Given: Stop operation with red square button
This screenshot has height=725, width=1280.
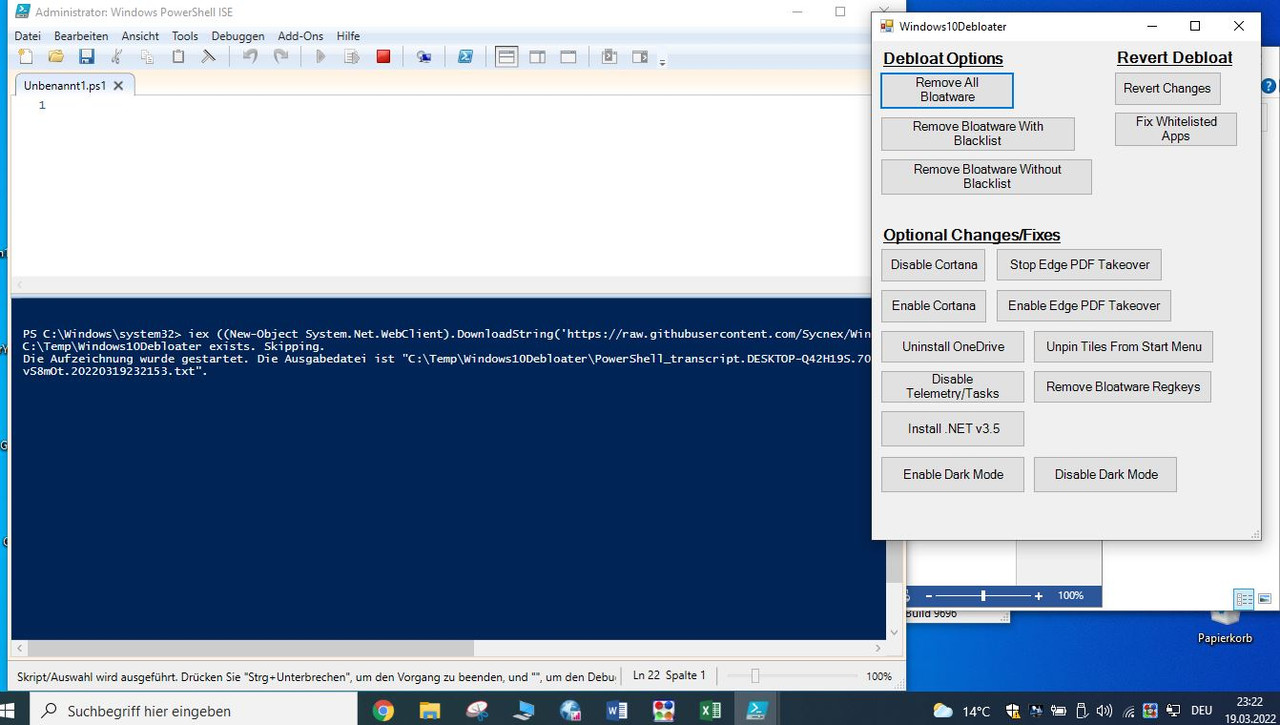Looking at the screenshot, I should [383, 57].
